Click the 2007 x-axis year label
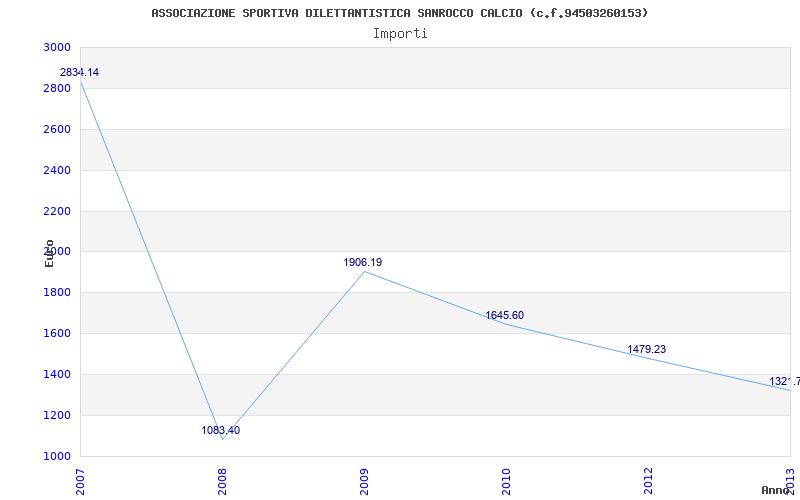Screen dimensions: 800x500 [80, 481]
